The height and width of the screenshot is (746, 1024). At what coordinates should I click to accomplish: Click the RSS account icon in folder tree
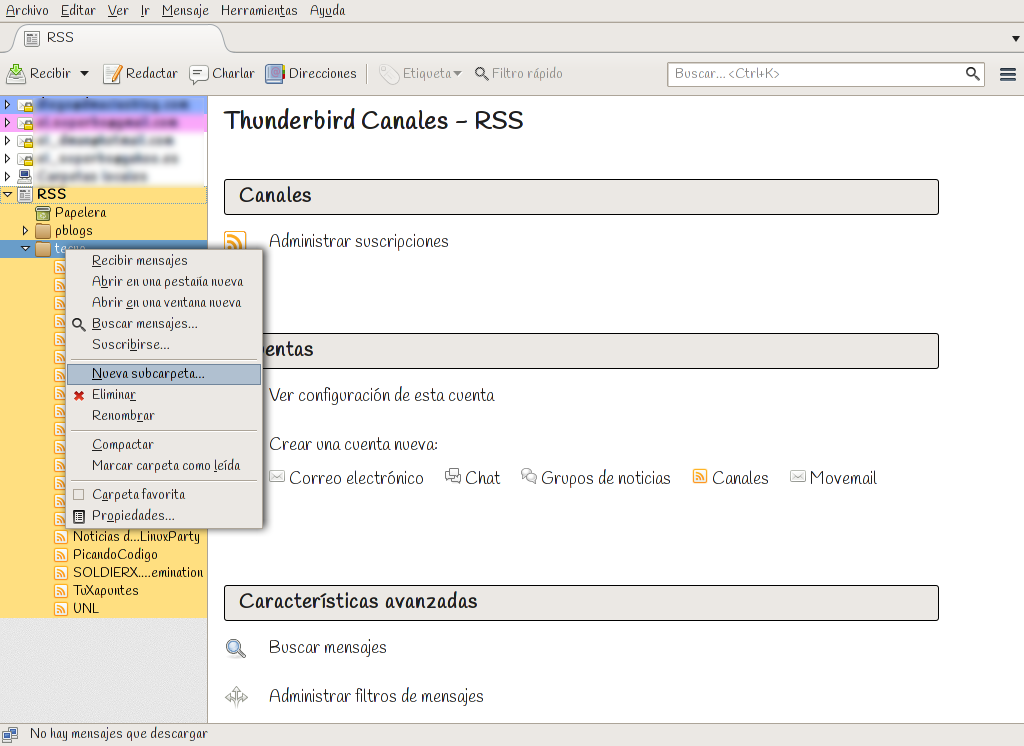pyautogui.click(x=25, y=194)
